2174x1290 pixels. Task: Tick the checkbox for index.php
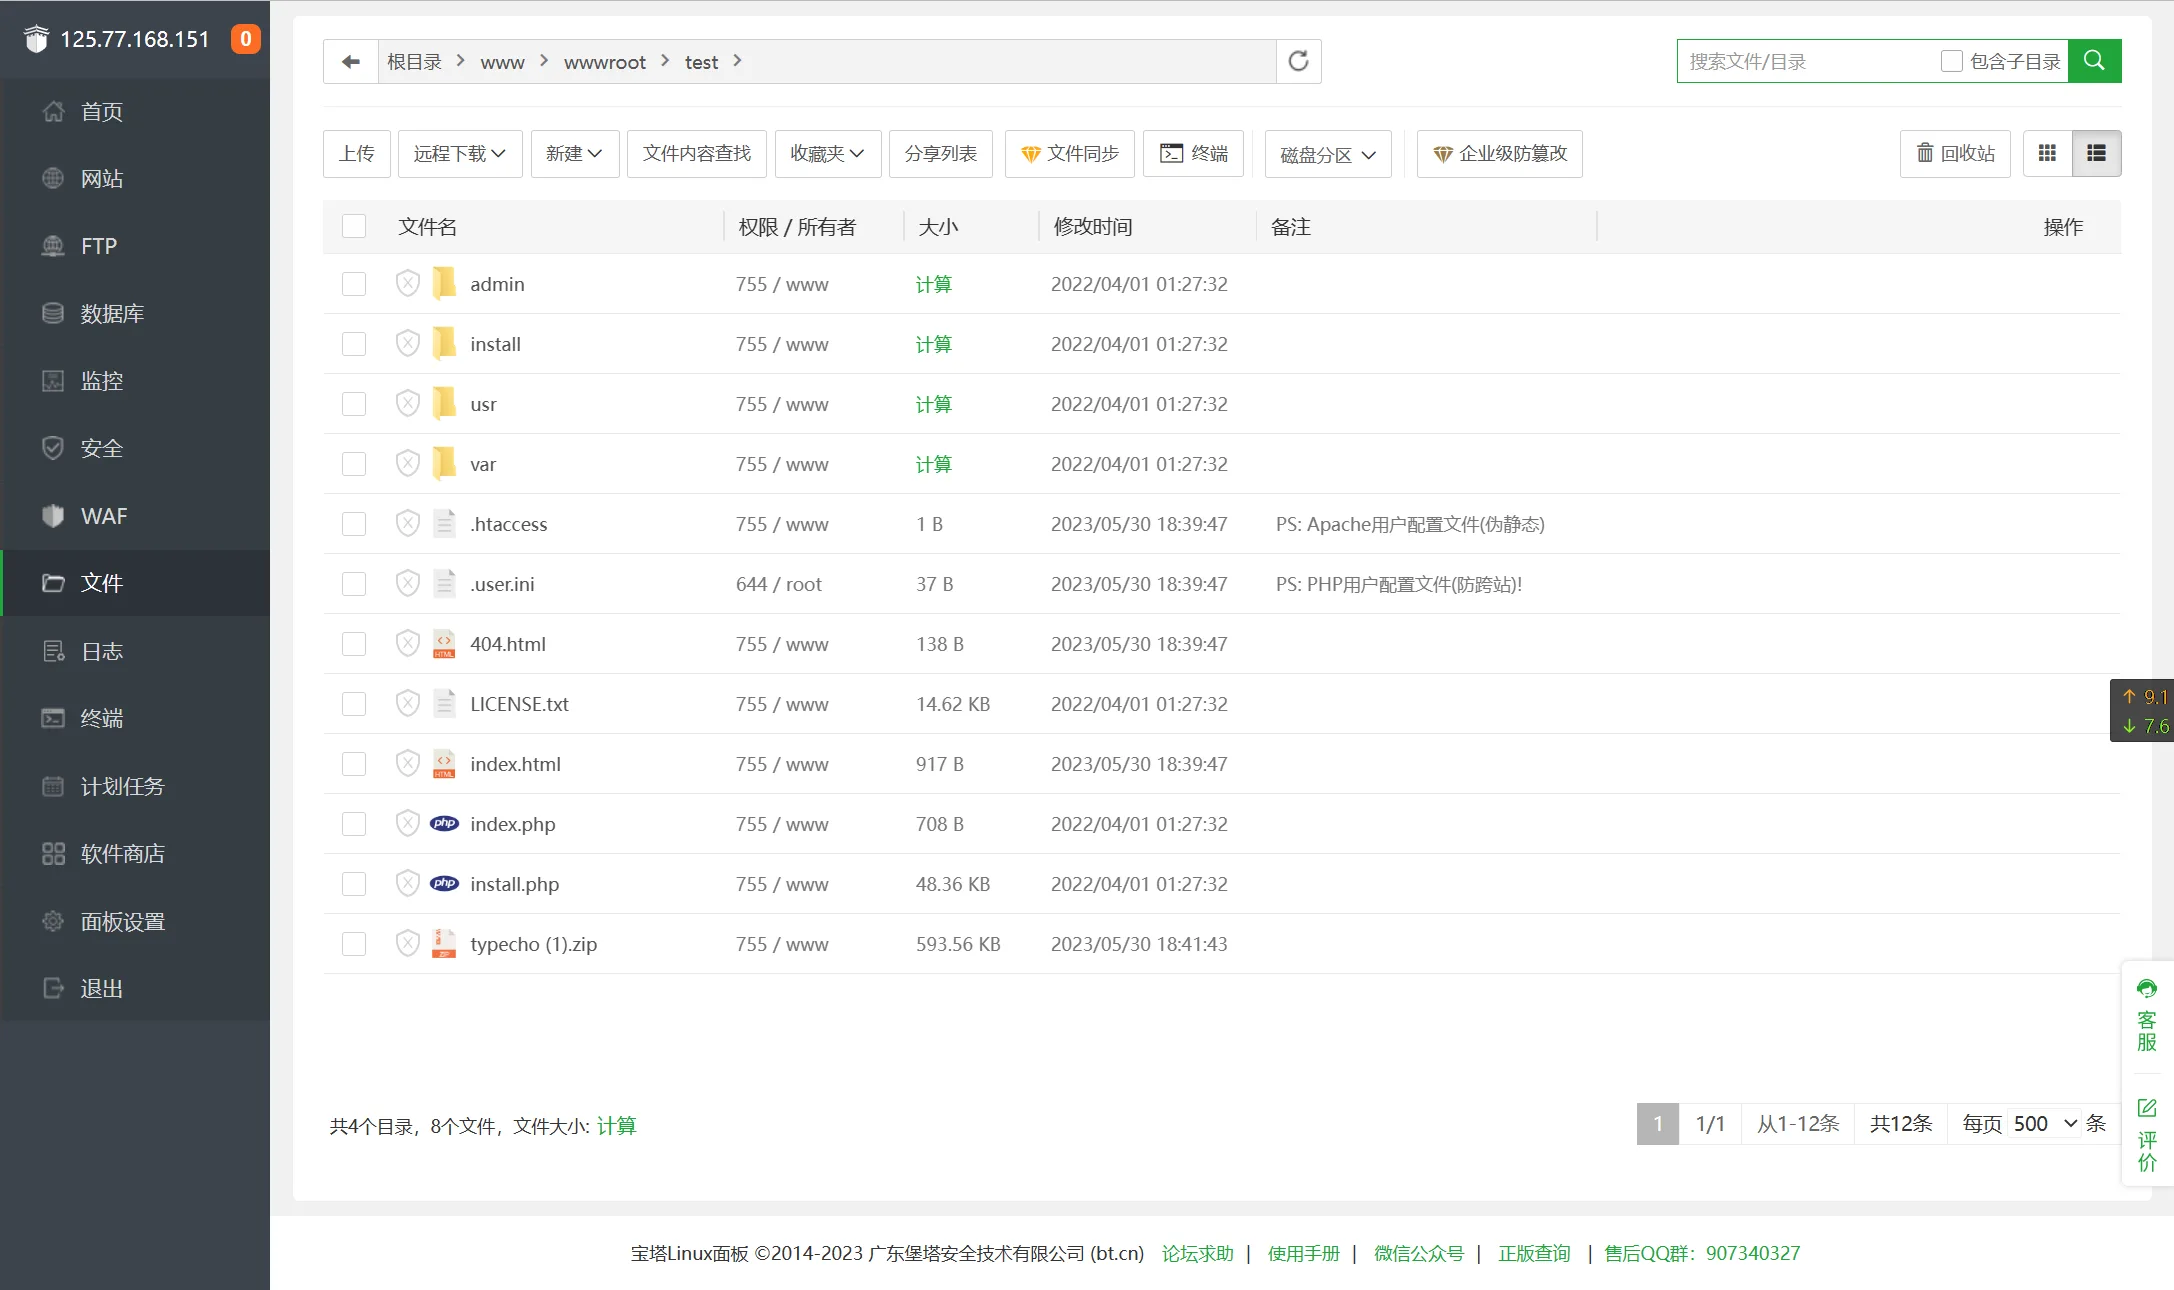point(354,824)
